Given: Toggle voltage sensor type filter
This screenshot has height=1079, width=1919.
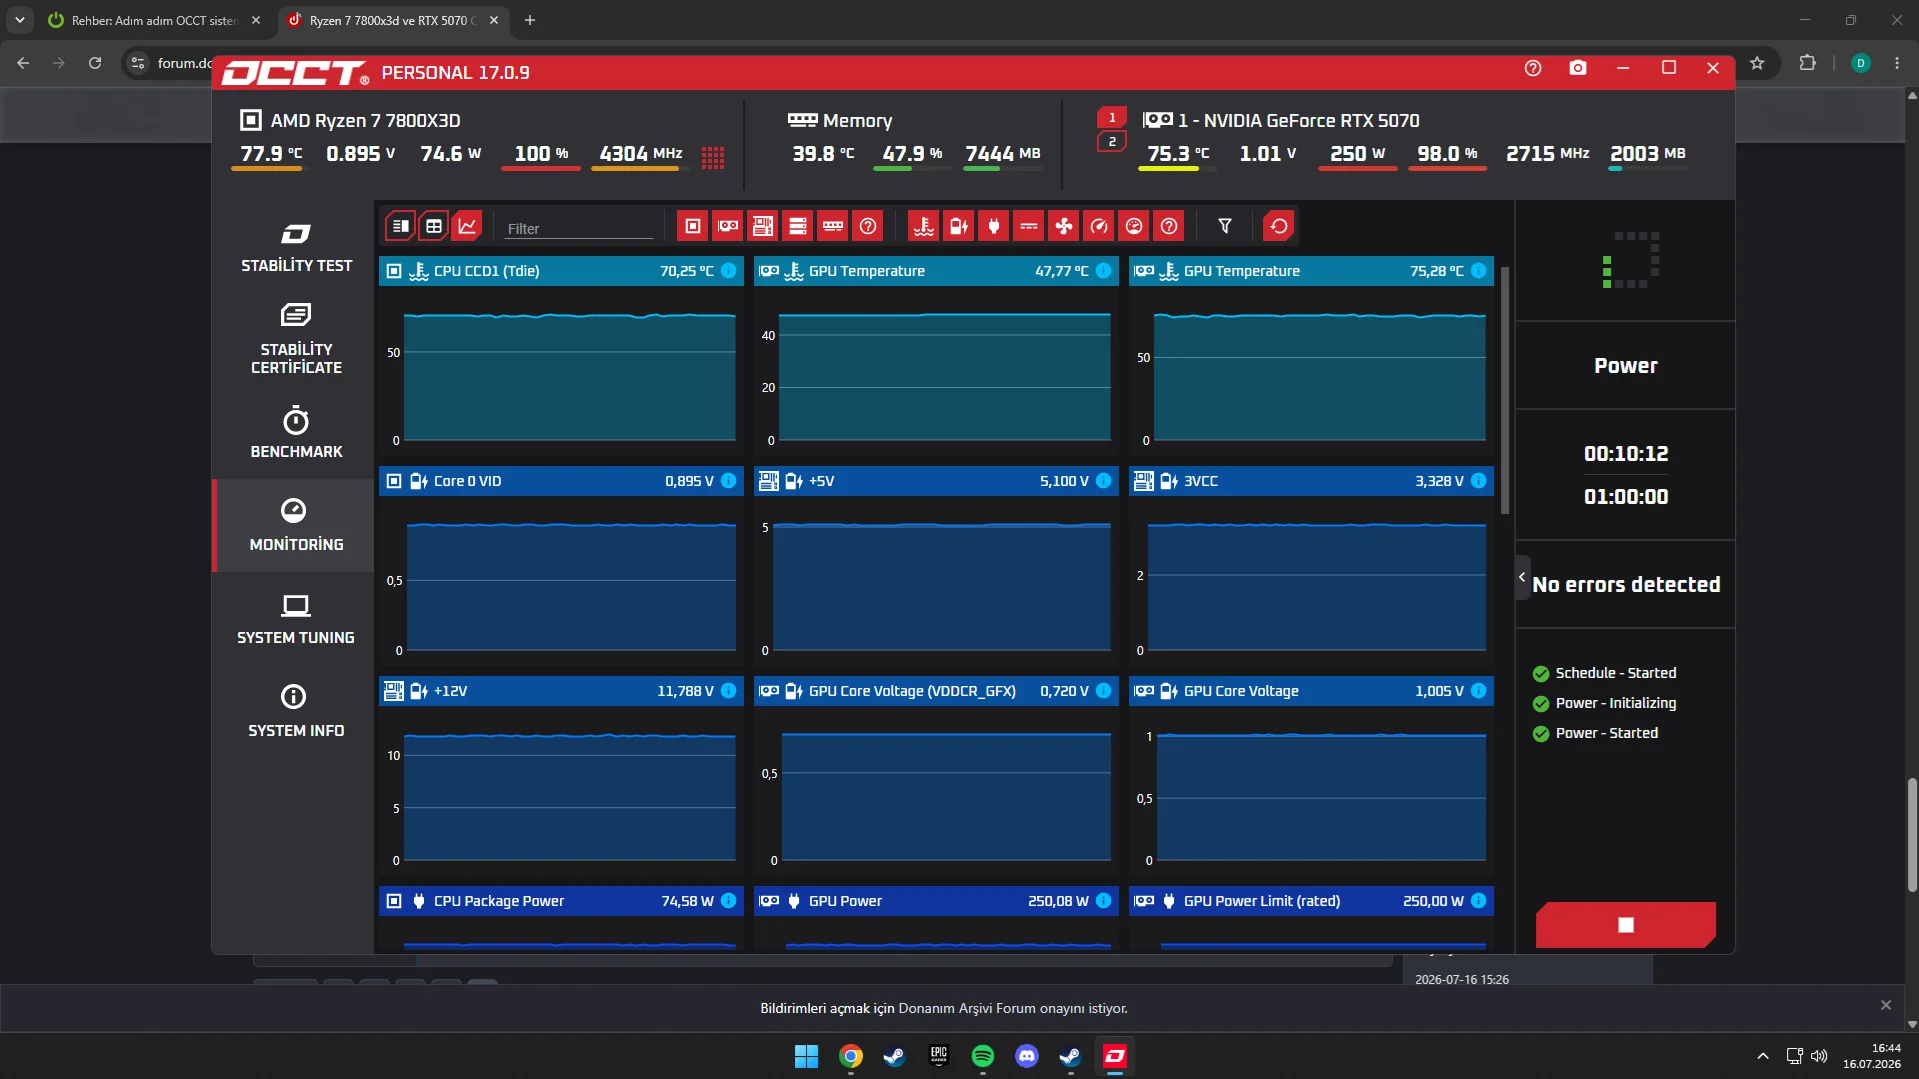Looking at the screenshot, I should click(x=959, y=226).
